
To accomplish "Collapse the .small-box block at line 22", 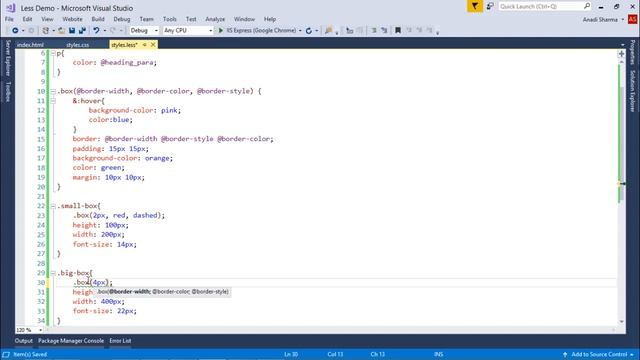I will tap(53, 206).
